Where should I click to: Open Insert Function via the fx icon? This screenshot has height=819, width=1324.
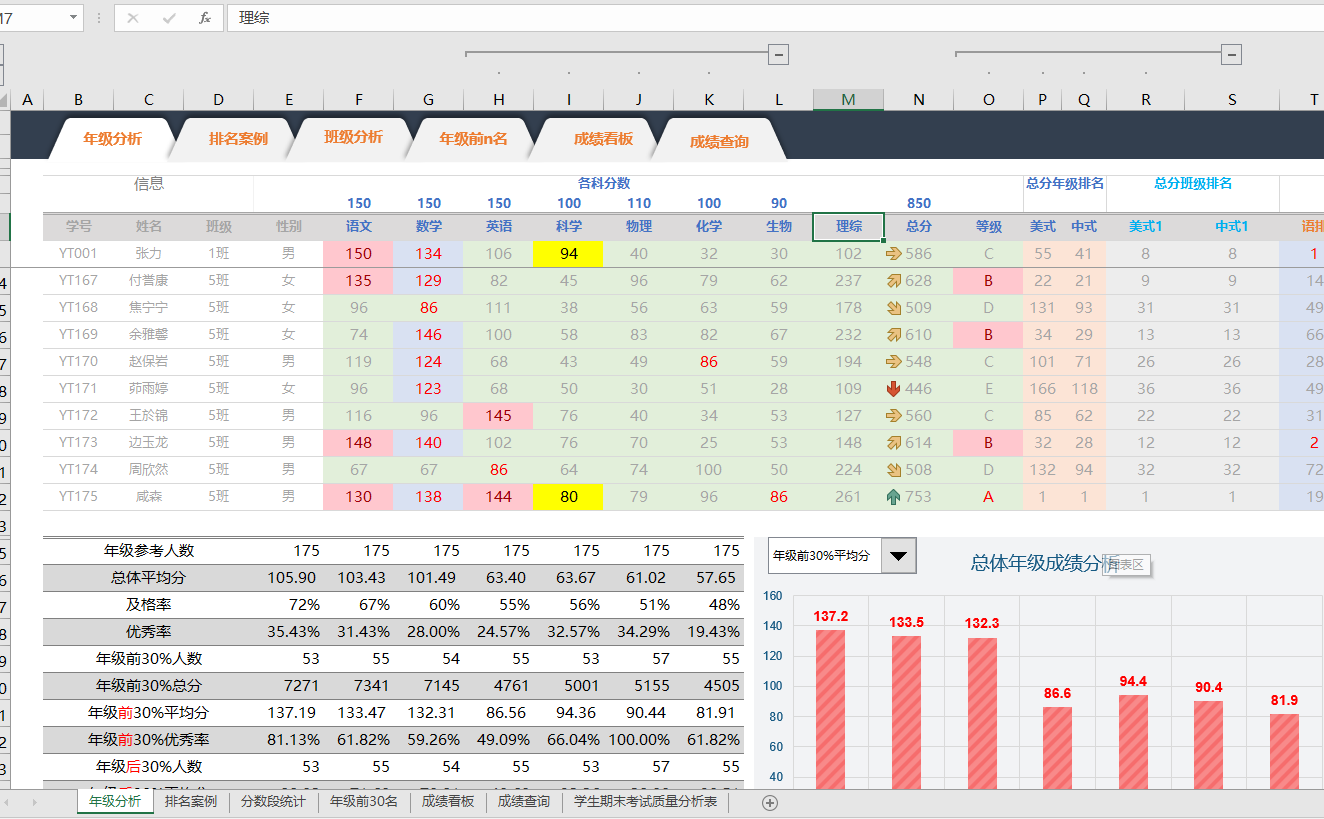205,18
